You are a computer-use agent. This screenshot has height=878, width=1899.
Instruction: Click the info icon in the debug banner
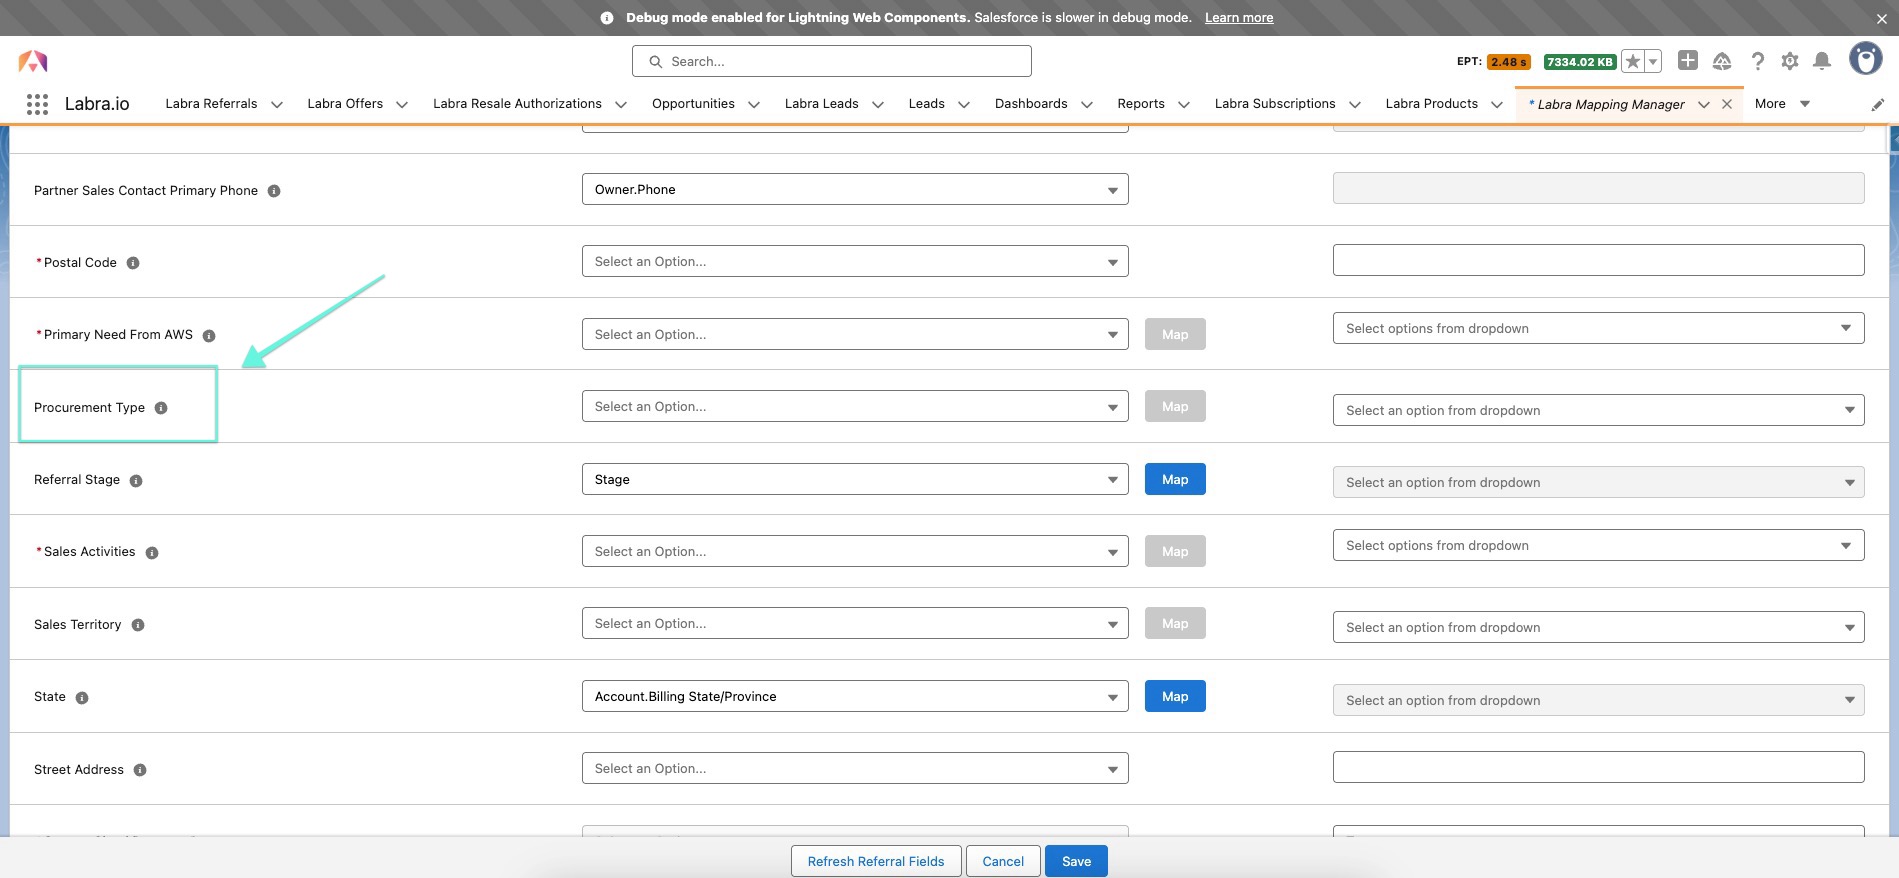[x=607, y=18]
